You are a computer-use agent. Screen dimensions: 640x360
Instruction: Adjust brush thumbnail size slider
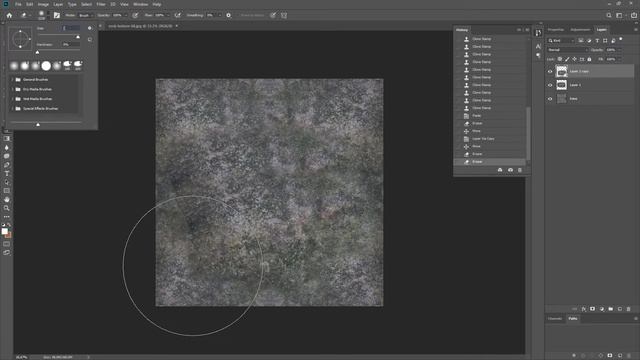point(38,124)
